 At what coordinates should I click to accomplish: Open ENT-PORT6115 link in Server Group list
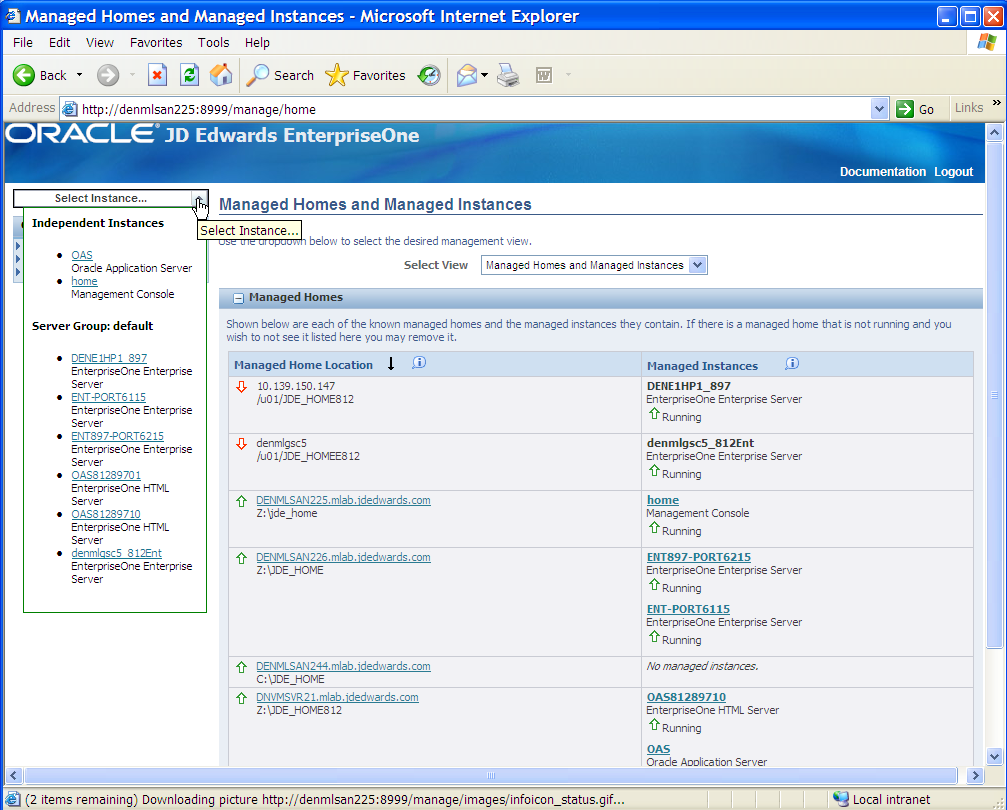109,397
